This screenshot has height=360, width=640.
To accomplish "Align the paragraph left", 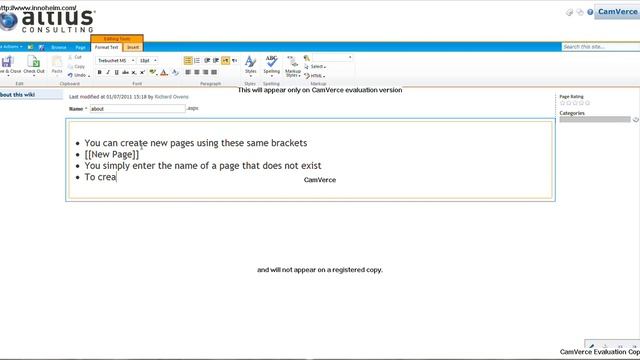I will (x=188, y=72).
